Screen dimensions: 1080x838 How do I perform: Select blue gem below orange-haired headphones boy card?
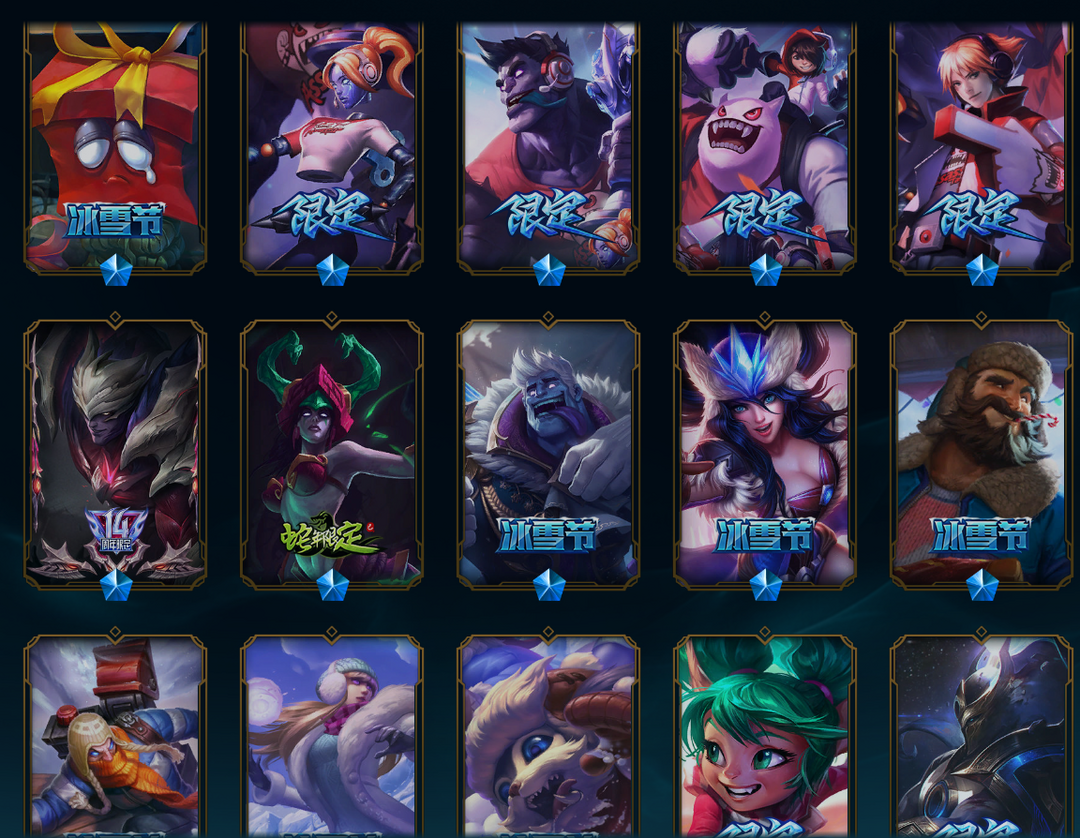tap(982, 270)
